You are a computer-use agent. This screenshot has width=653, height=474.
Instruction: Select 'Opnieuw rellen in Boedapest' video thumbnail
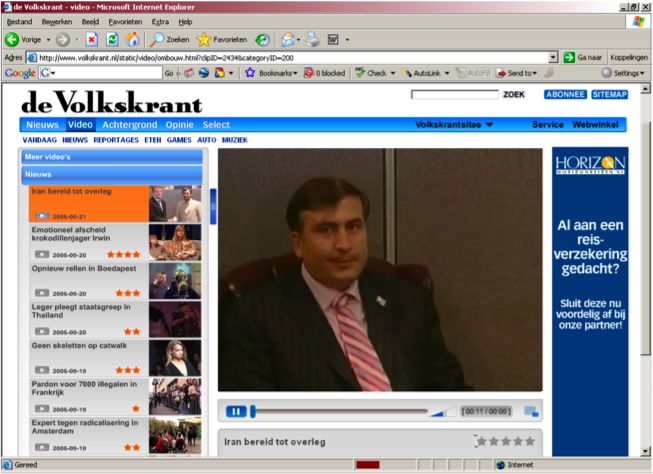coord(175,281)
